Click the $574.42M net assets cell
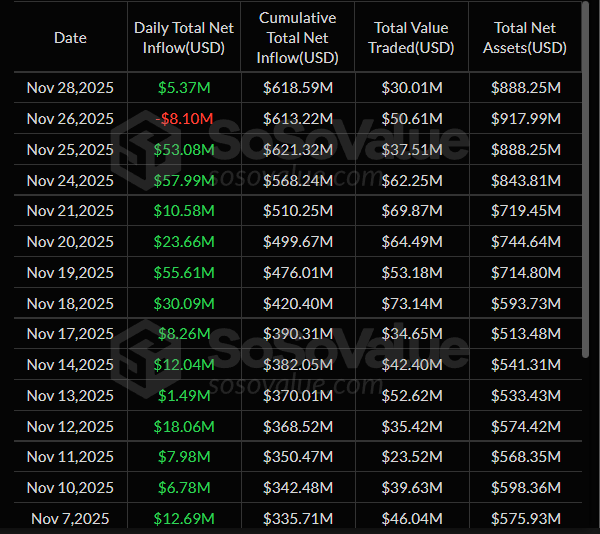Viewport: 600px width, 534px height. click(526, 427)
